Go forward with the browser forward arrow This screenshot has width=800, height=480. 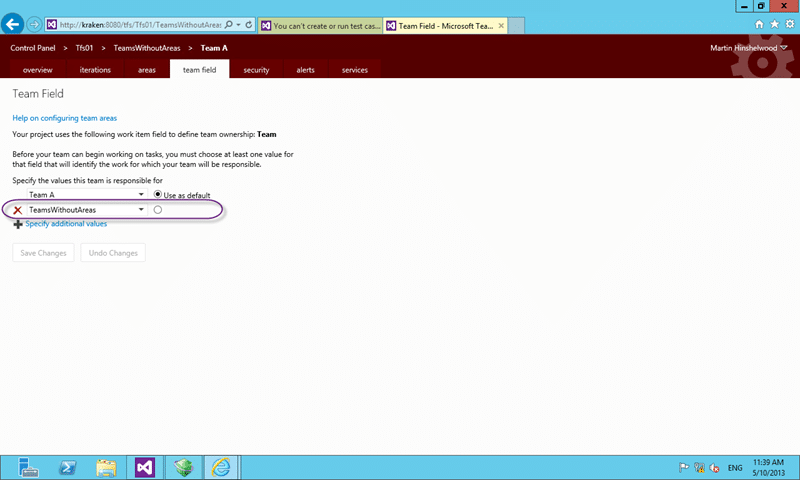coord(34,24)
